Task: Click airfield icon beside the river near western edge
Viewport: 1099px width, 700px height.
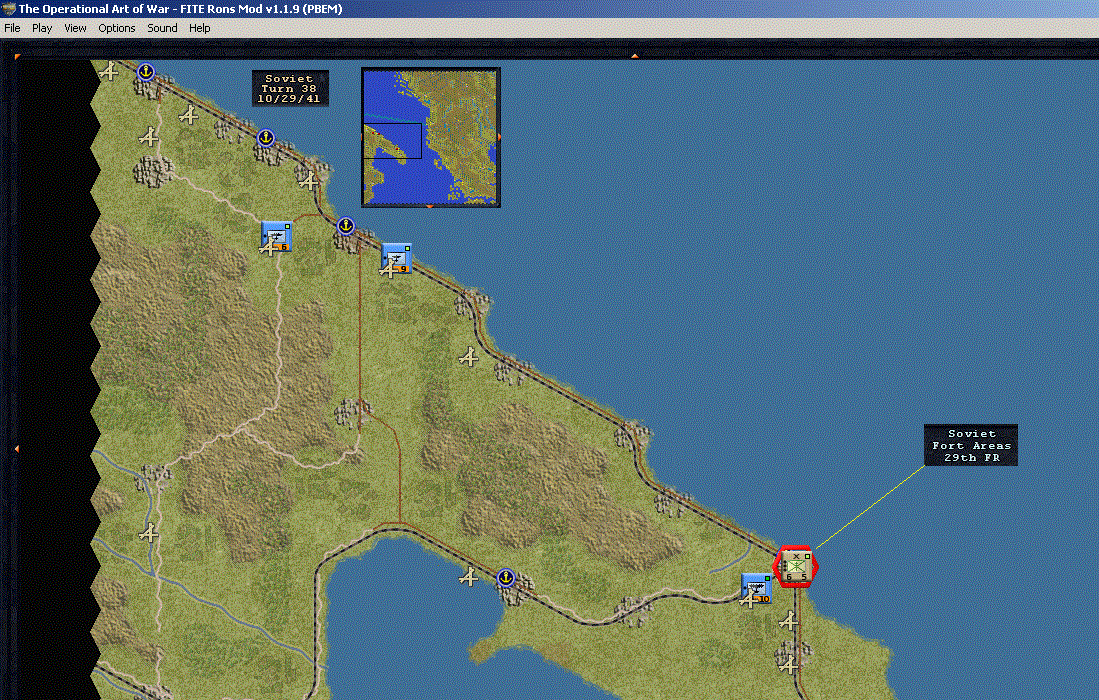Action: coord(149,533)
